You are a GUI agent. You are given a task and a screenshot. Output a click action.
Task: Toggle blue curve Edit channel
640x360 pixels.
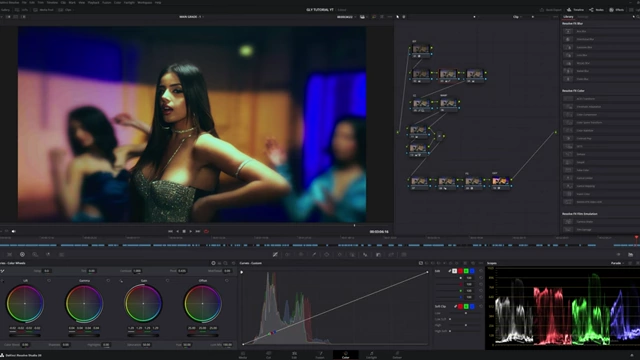[472, 271]
